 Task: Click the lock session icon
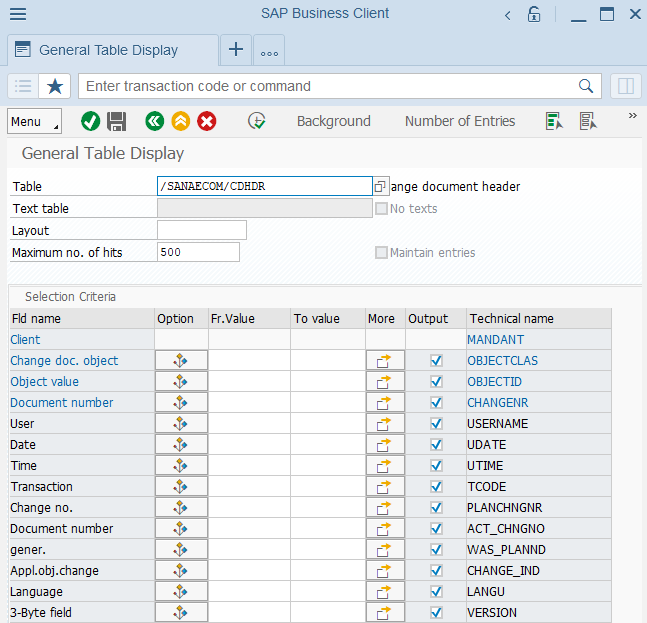[x=534, y=14]
